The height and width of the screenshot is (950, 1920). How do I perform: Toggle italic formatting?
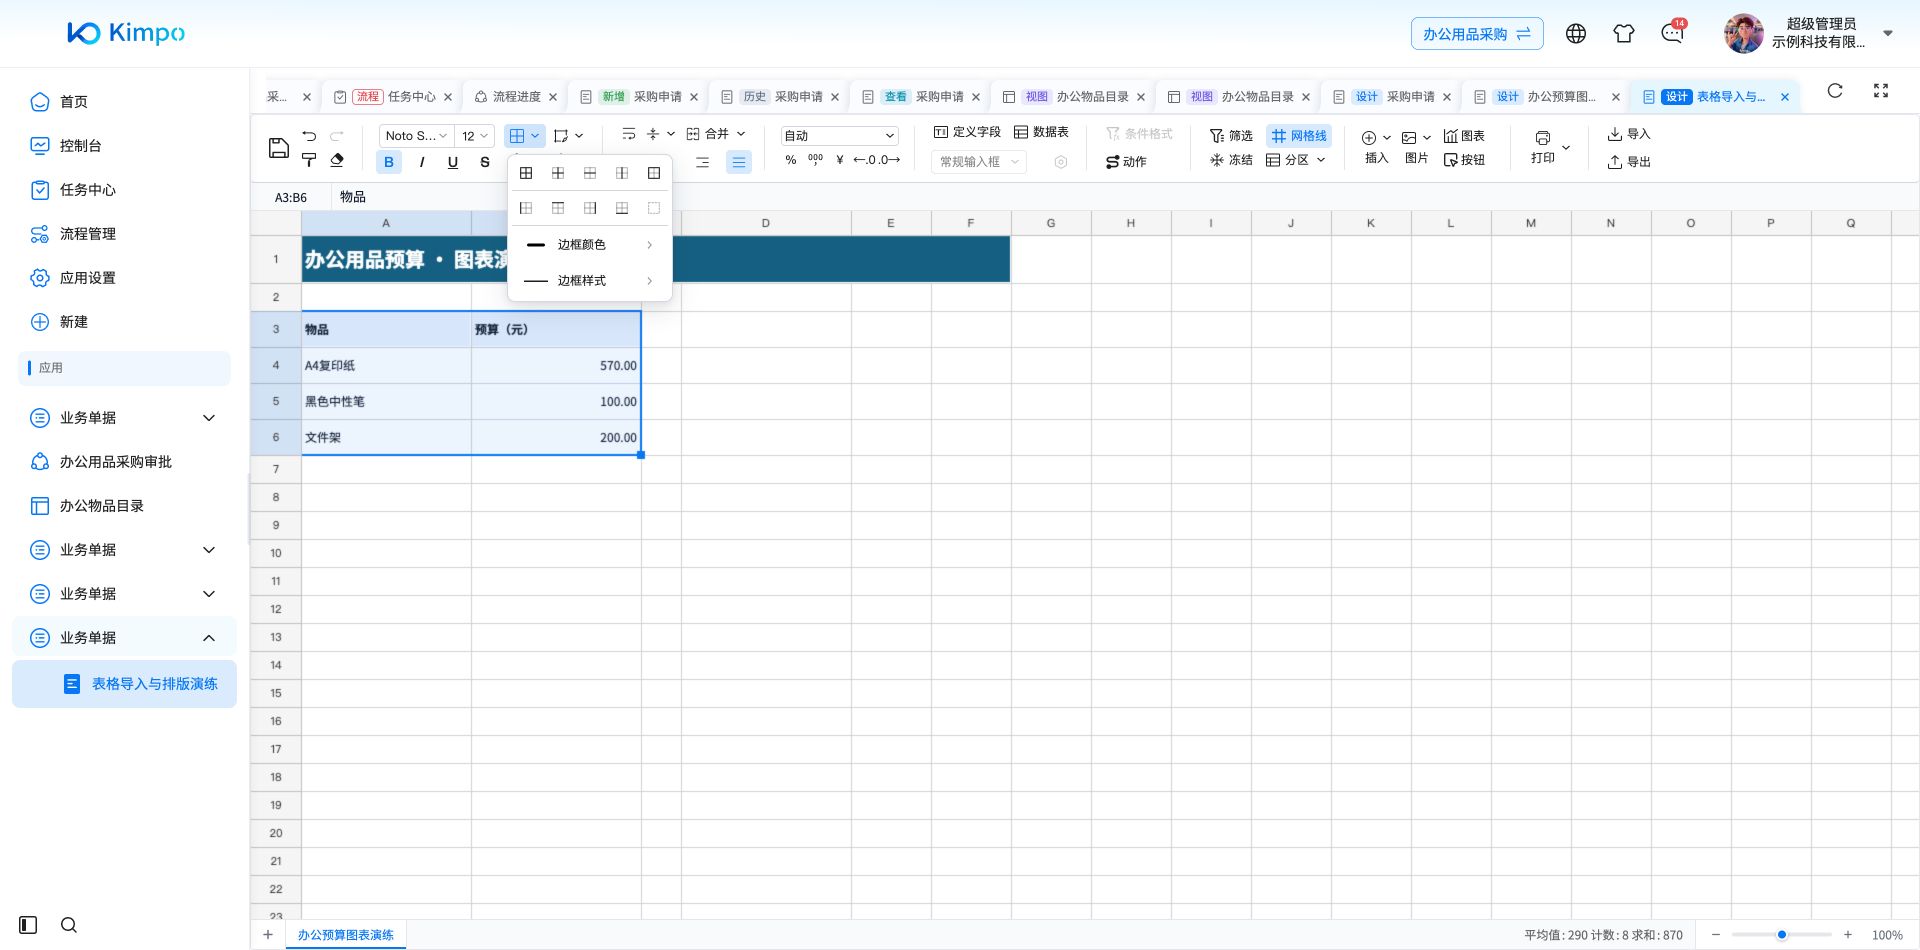[421, 162]
